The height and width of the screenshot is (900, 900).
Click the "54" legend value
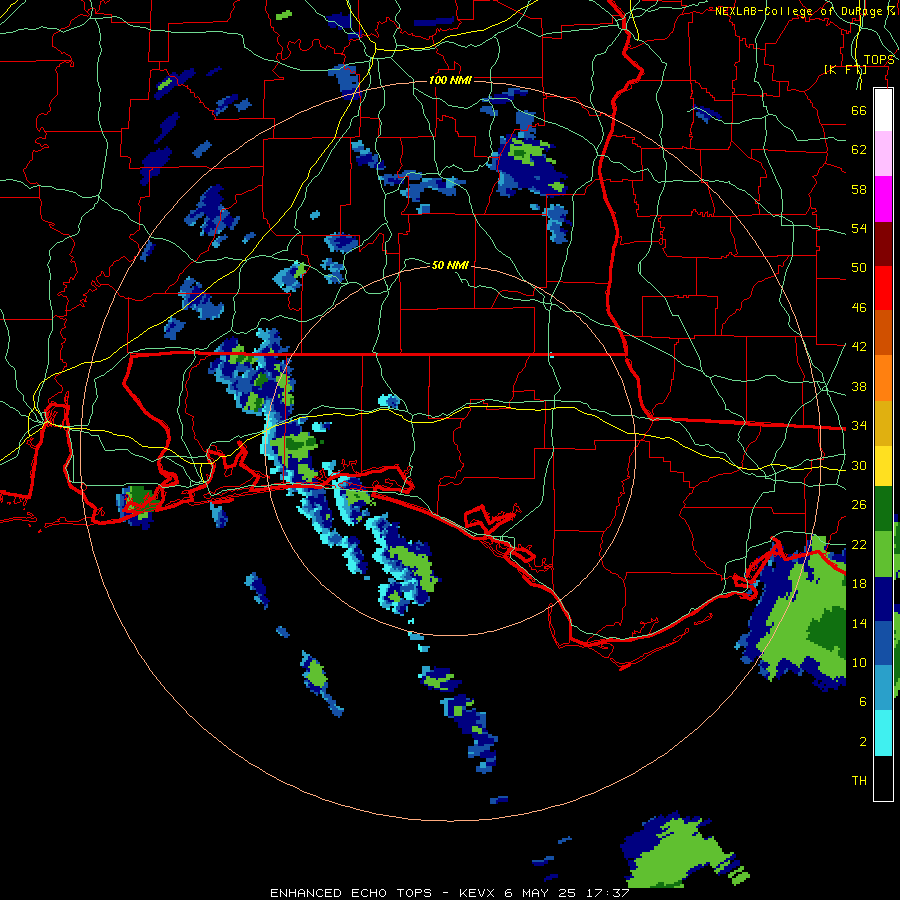(x=859, y=228)
